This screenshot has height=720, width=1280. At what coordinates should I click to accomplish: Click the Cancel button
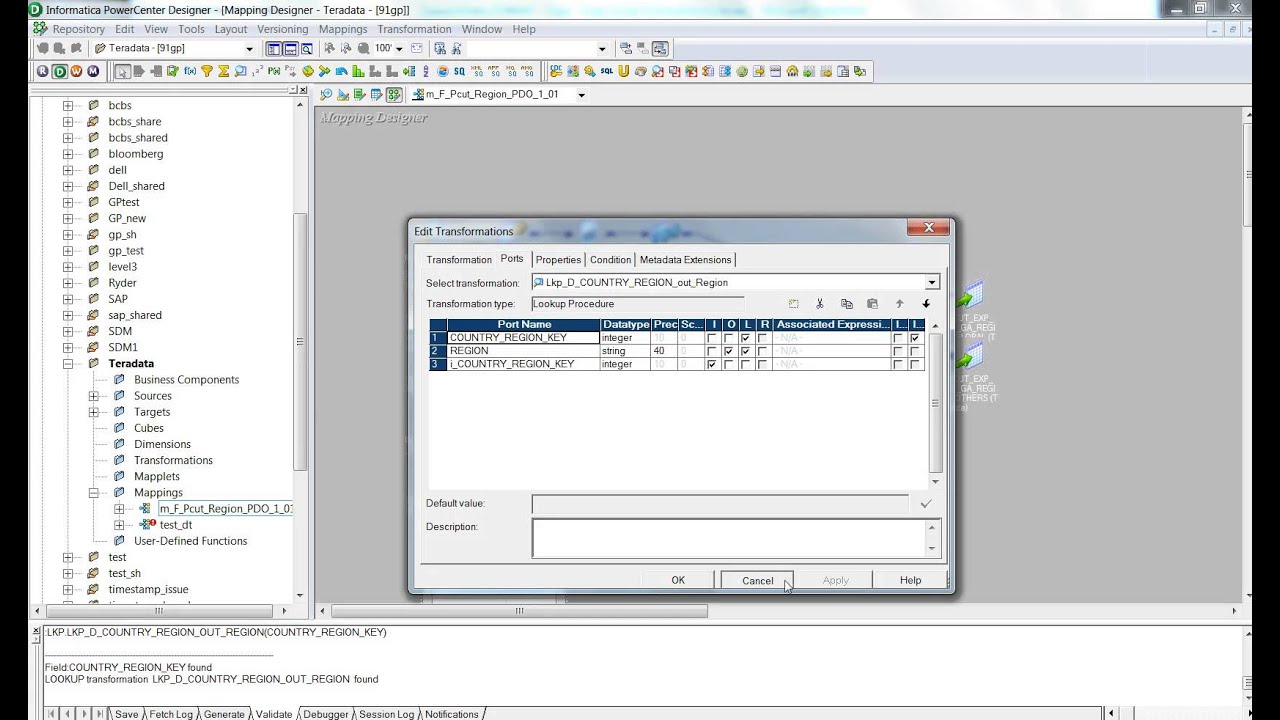click(757, 581)
